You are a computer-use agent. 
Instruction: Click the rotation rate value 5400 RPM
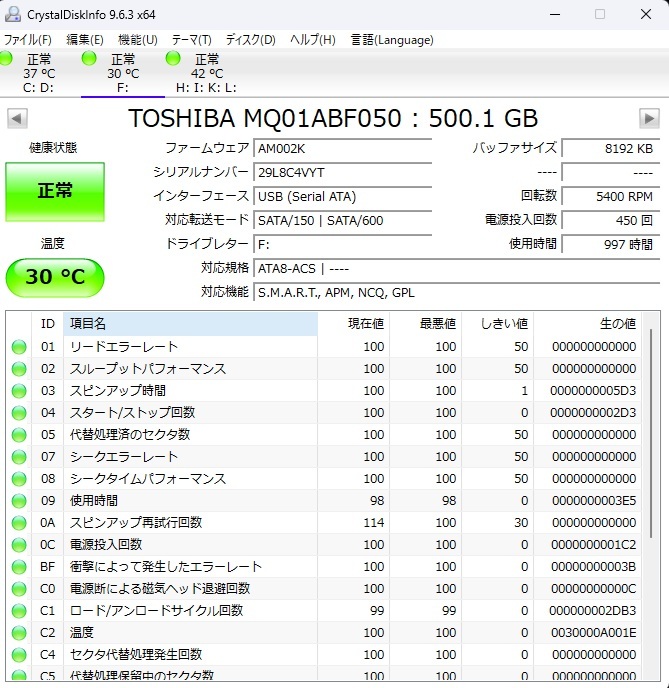click(611, 197)
